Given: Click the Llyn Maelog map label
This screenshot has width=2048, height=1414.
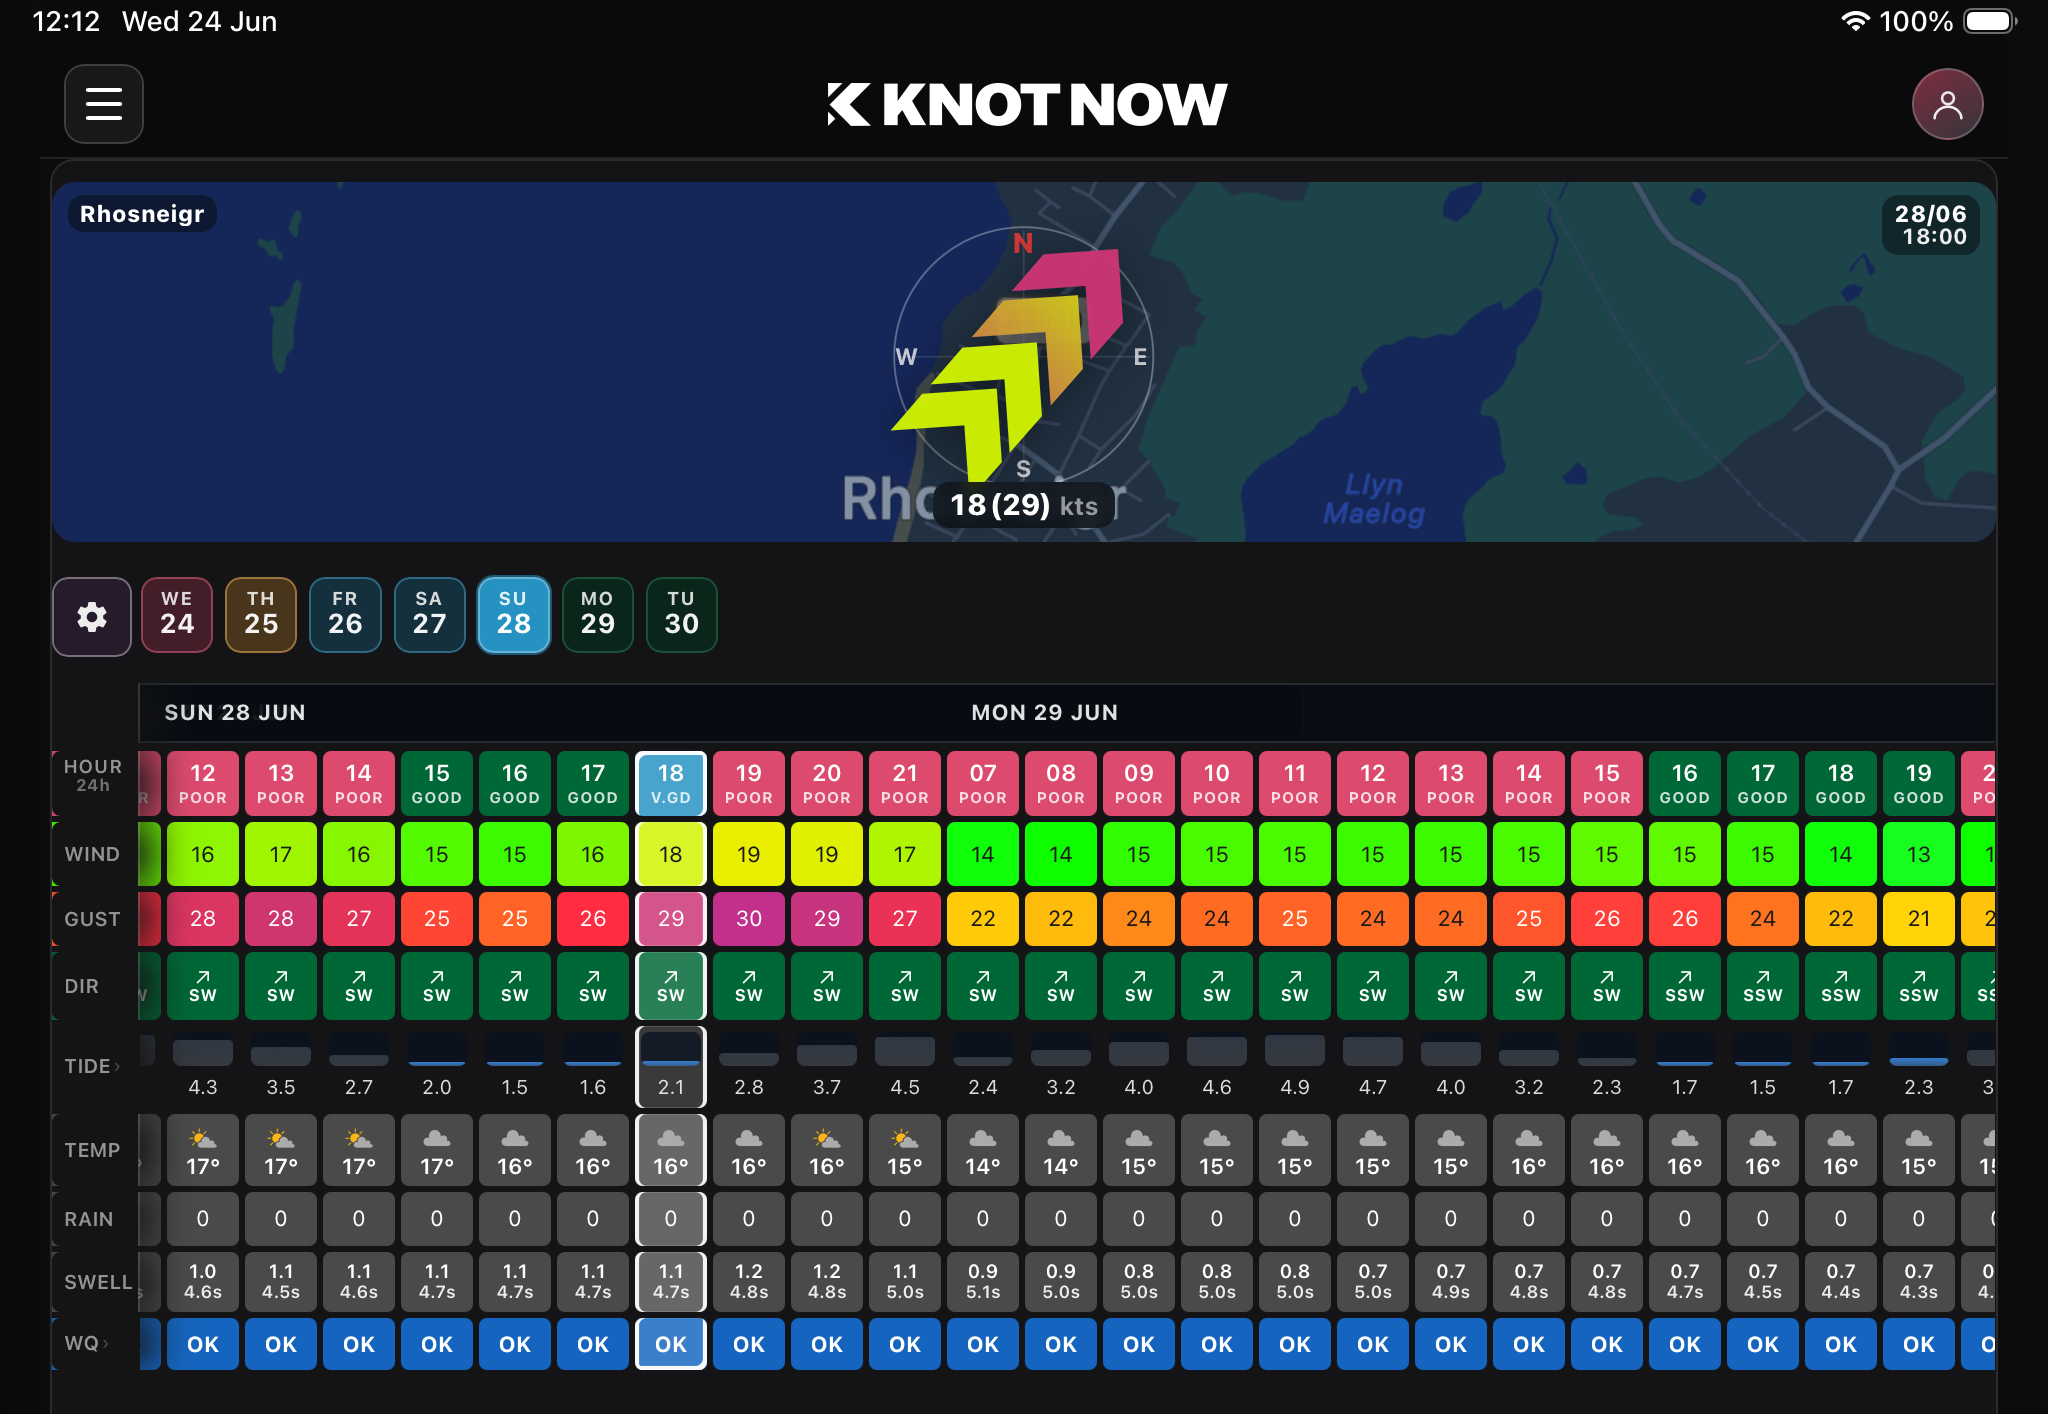Looking at the screenshot, I should tap(1374, 499).
